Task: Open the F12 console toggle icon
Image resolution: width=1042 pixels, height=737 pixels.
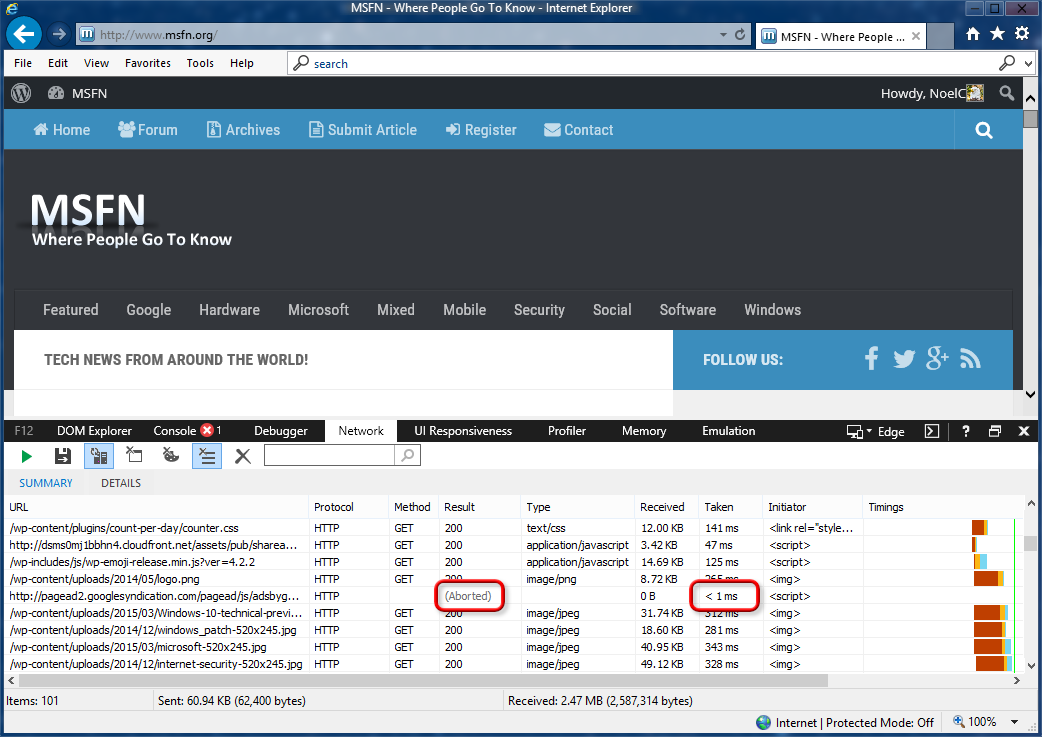Action: pos(932,431)
